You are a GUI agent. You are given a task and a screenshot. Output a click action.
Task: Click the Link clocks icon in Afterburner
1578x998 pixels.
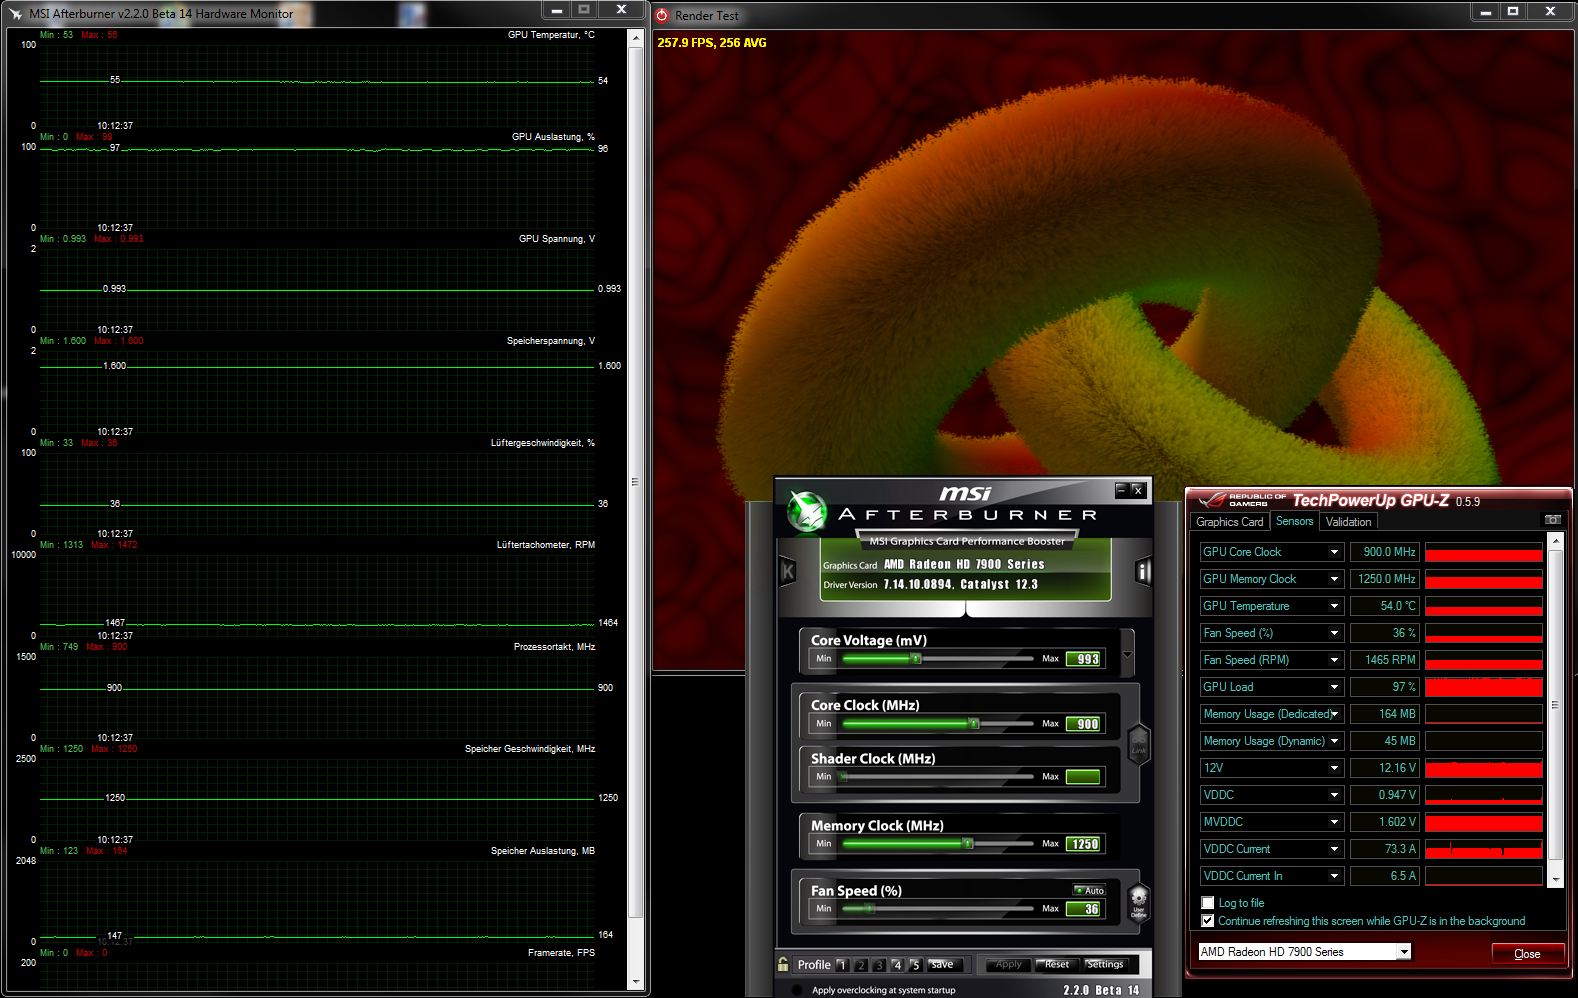1138,744
